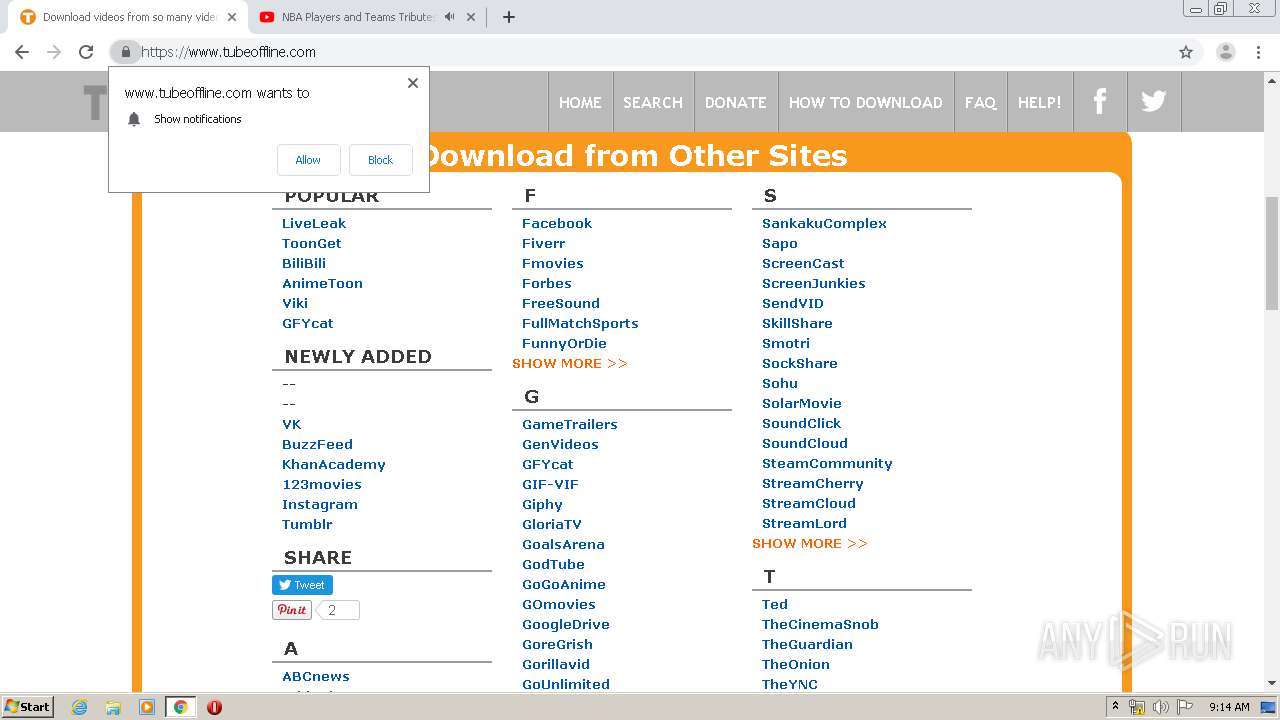The height and width of the screenshot is (720, 1280).
Task: Click the browser back arrow
Action: click(22, 52)
